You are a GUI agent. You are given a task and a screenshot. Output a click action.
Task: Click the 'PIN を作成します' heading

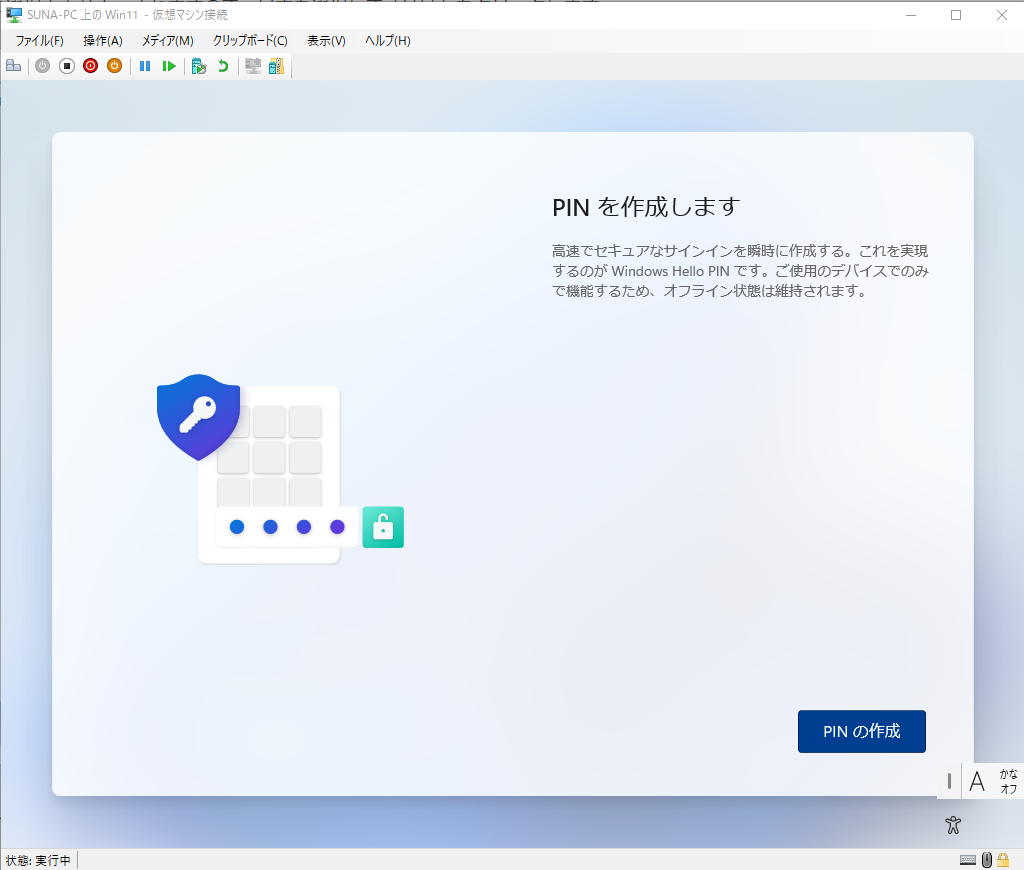click(x=646, y=207)
